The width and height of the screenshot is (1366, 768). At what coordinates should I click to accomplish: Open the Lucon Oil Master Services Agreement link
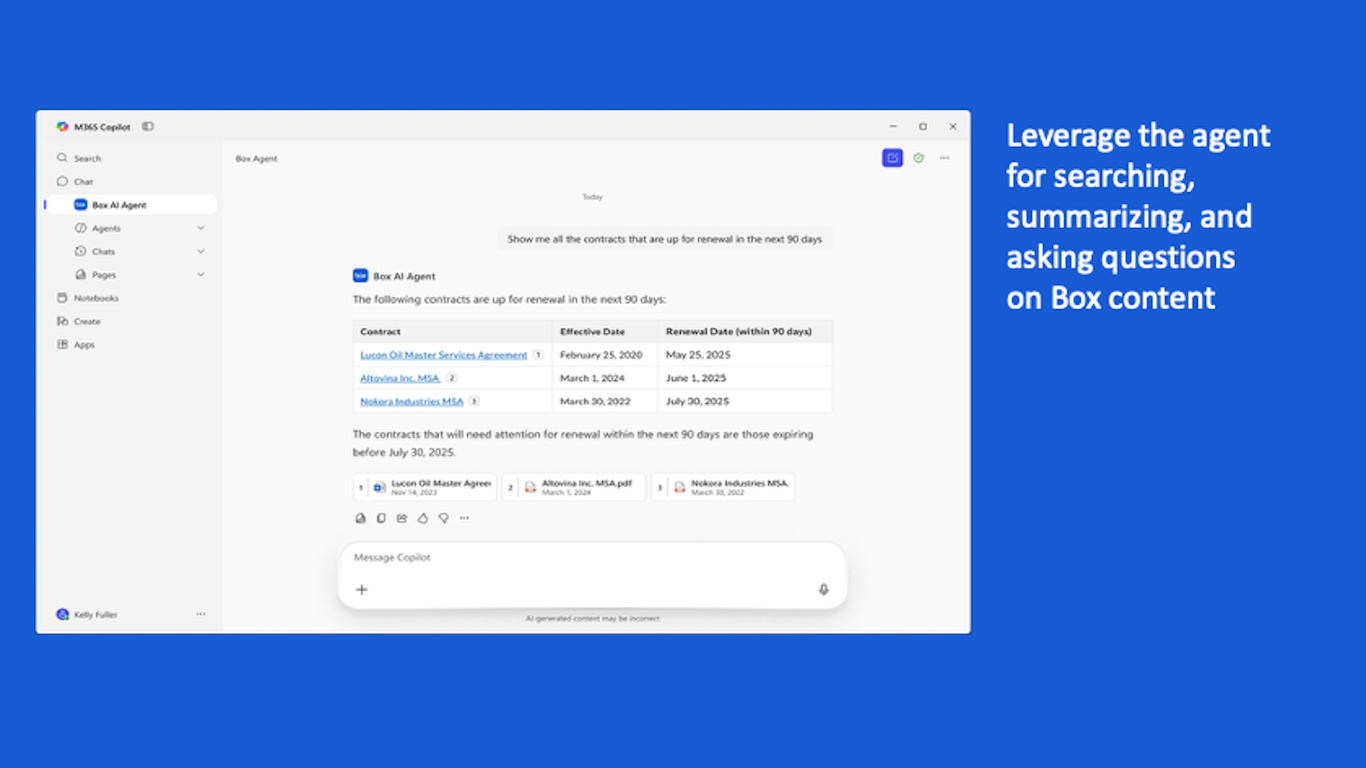444,355
